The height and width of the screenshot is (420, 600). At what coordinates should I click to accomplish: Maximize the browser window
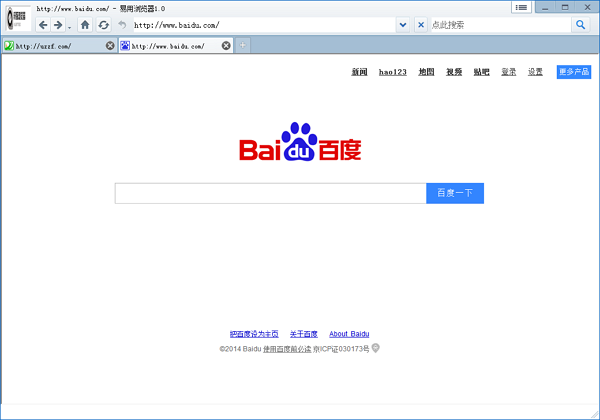565,7
